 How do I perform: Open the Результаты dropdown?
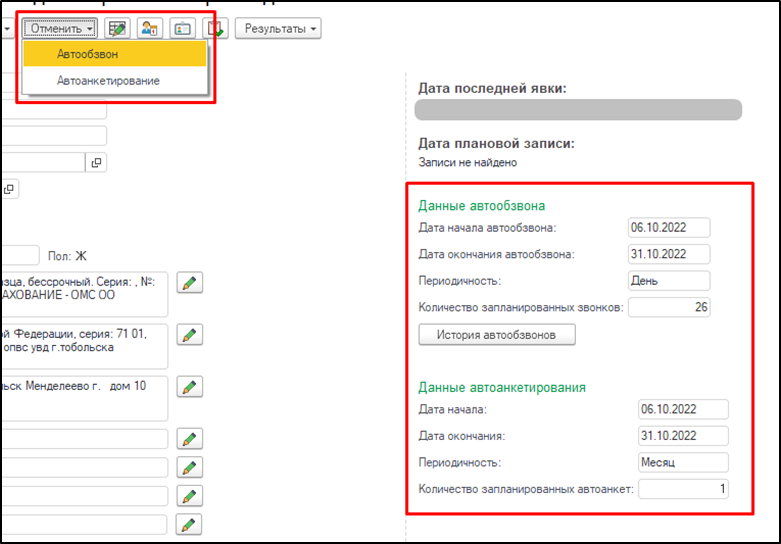(x=278, y=29)
